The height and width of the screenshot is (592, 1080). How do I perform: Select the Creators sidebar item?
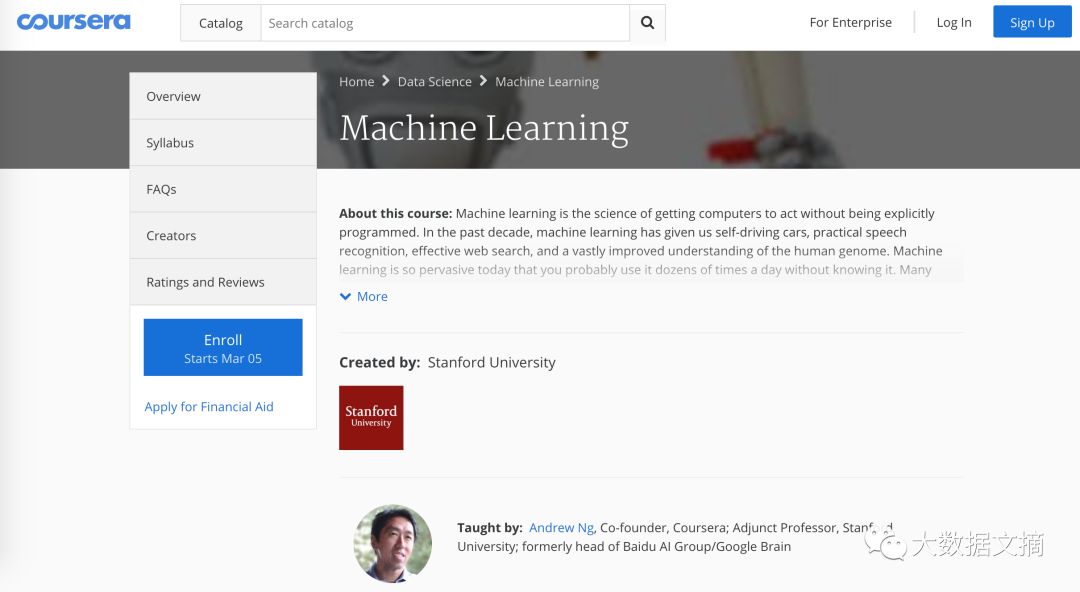tap(223, 236)
